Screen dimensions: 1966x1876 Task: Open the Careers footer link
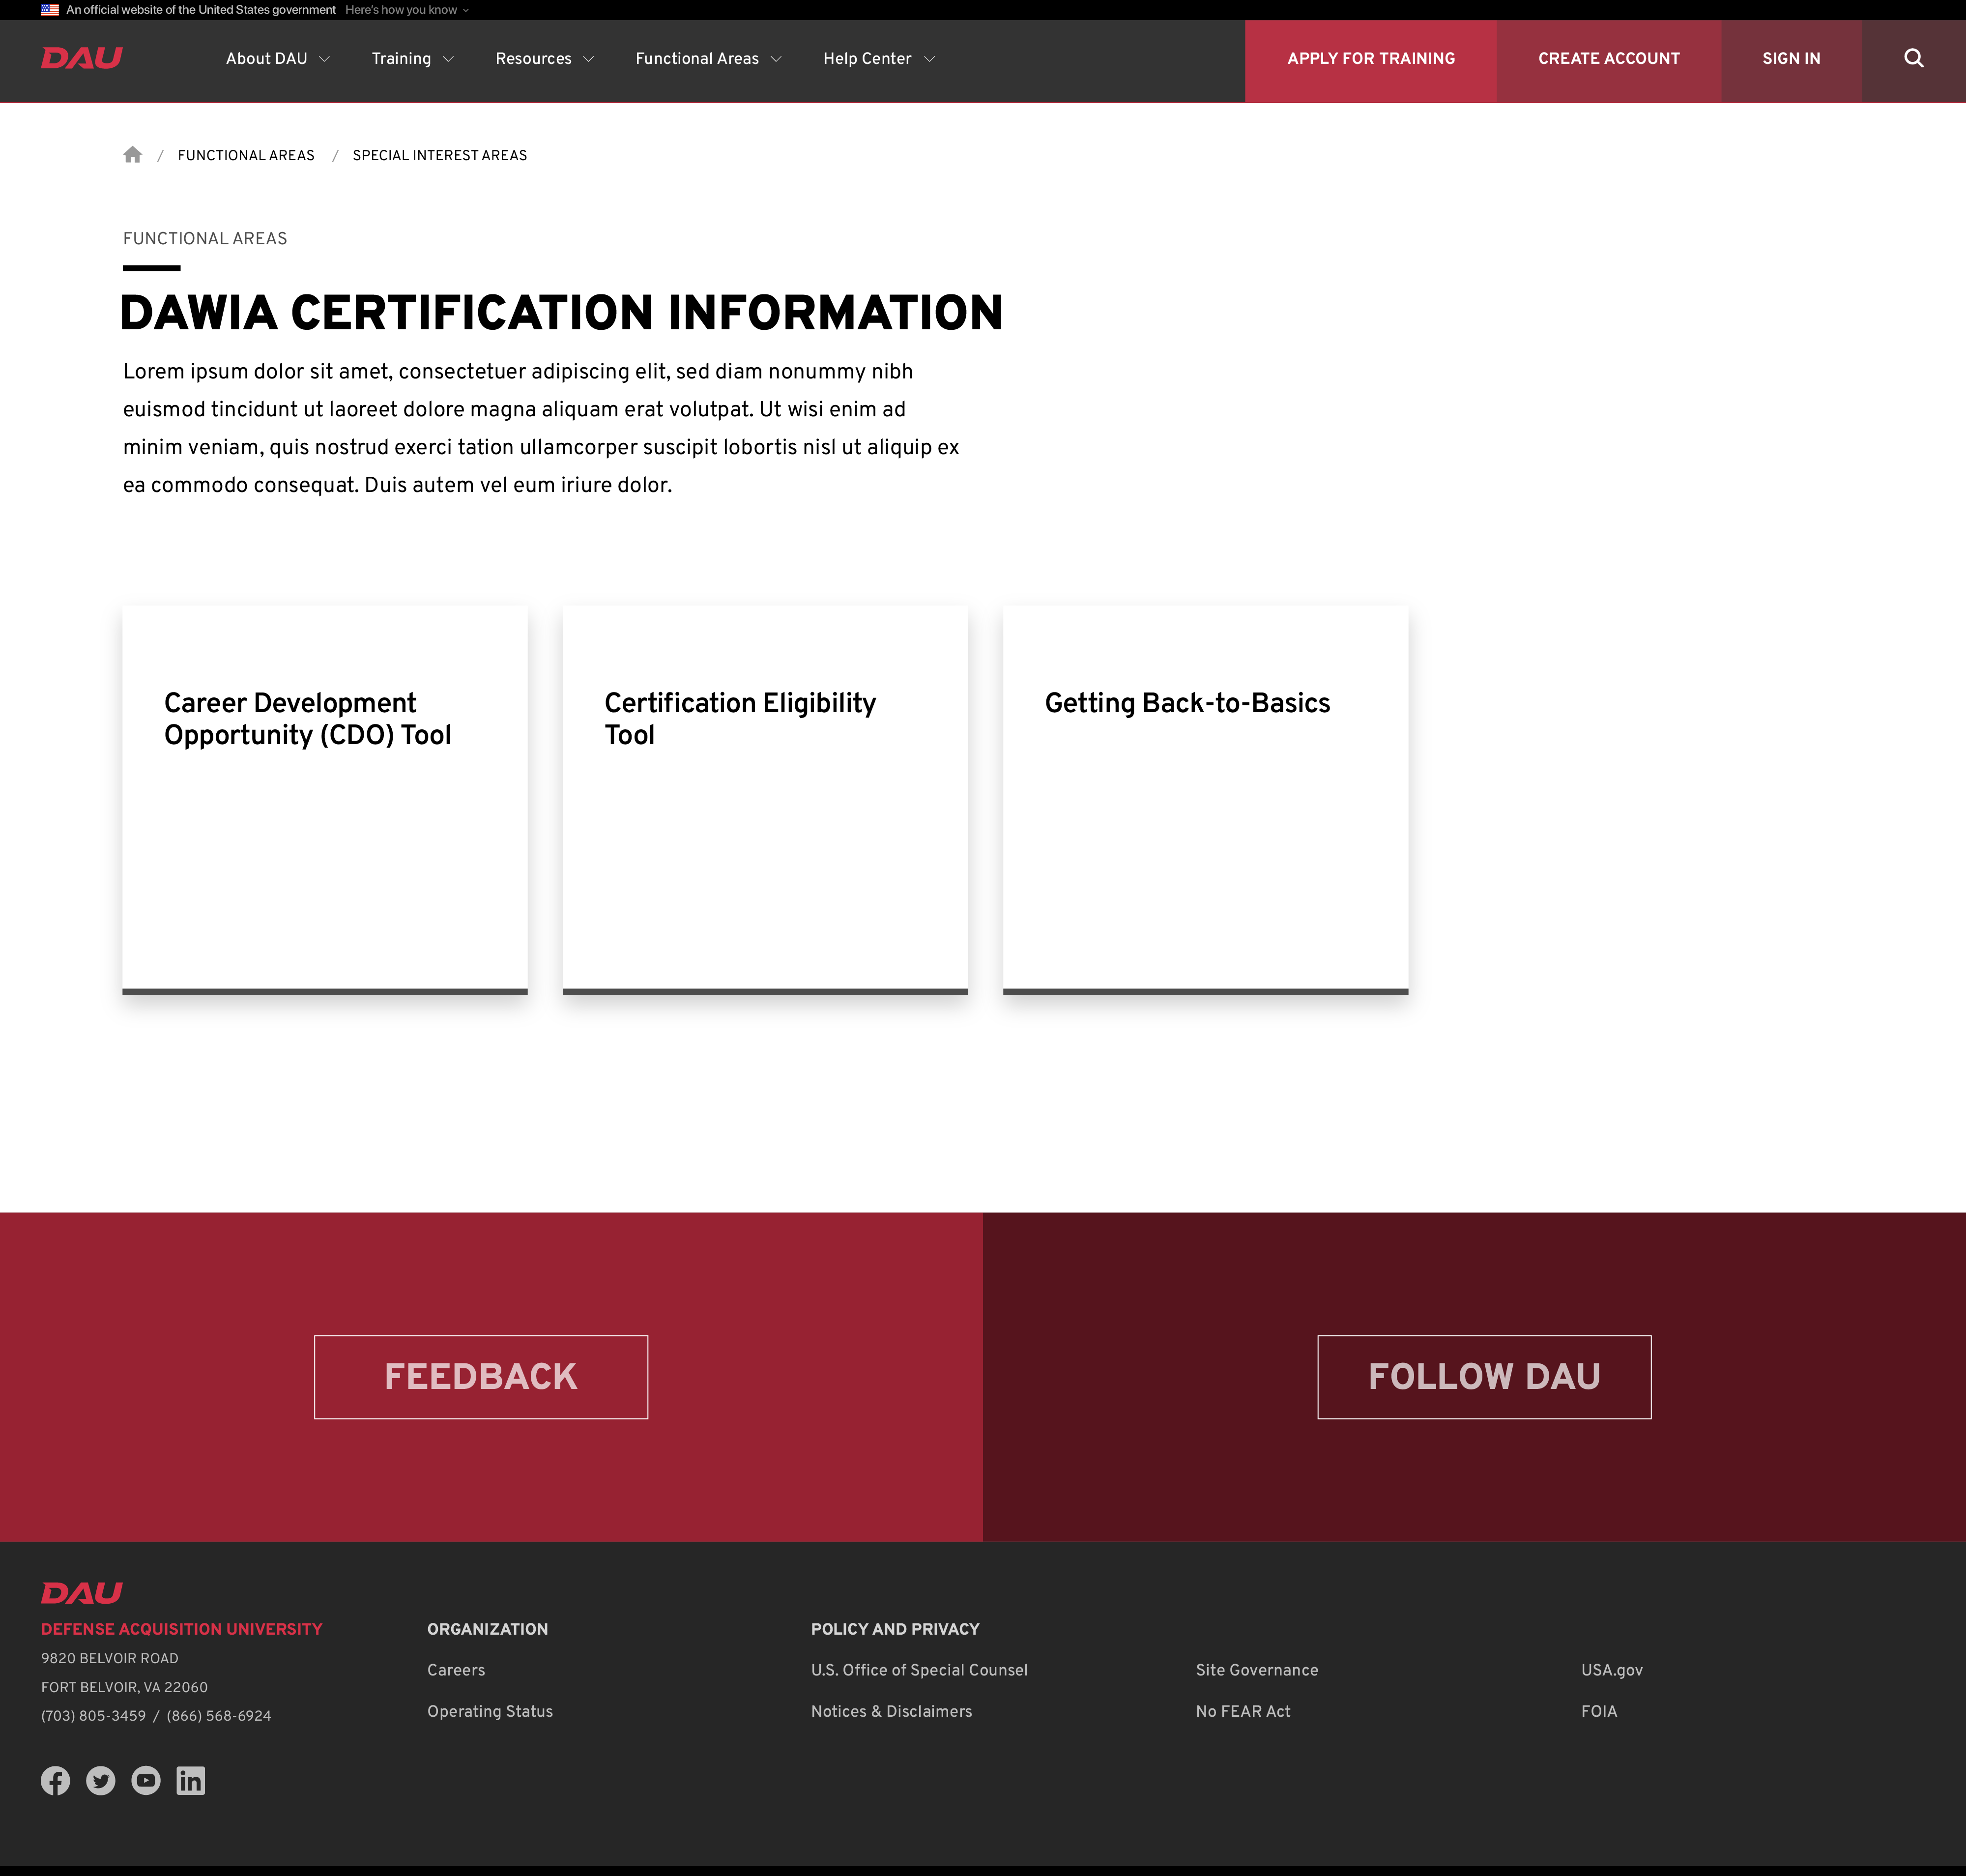[x=456, y=1670]
